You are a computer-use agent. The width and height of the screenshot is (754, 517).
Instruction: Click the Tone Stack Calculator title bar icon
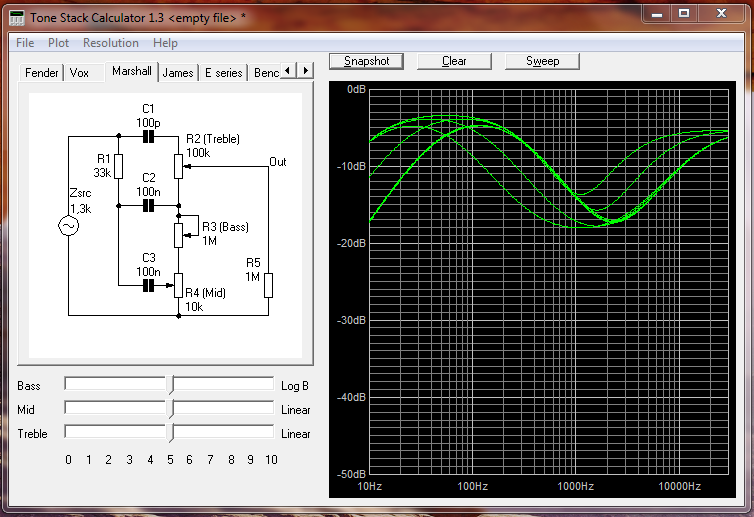[x=17, y=17]
